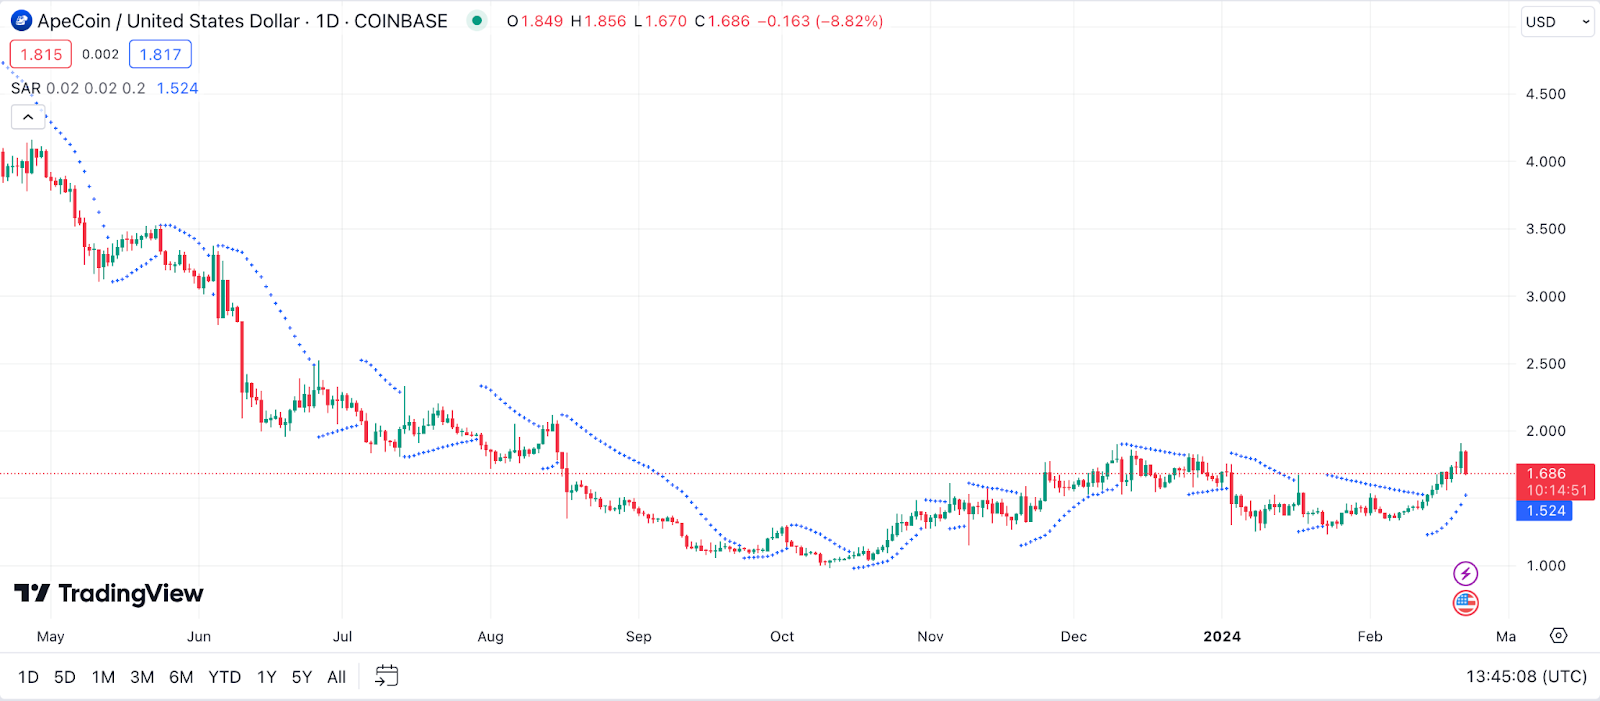This screenshot has width=1600, height=701.
Task: Click the 2024 label on time axis
Action: click(x=1222, y=636)
